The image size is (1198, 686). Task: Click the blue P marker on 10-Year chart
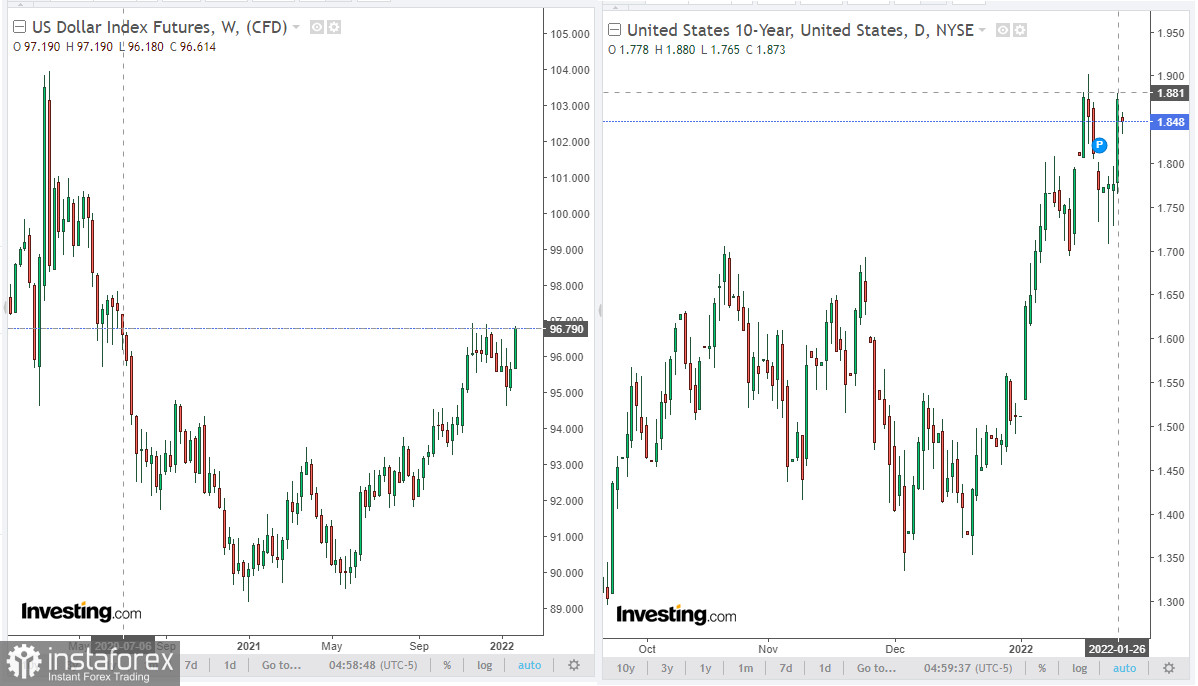(1099, 145)
